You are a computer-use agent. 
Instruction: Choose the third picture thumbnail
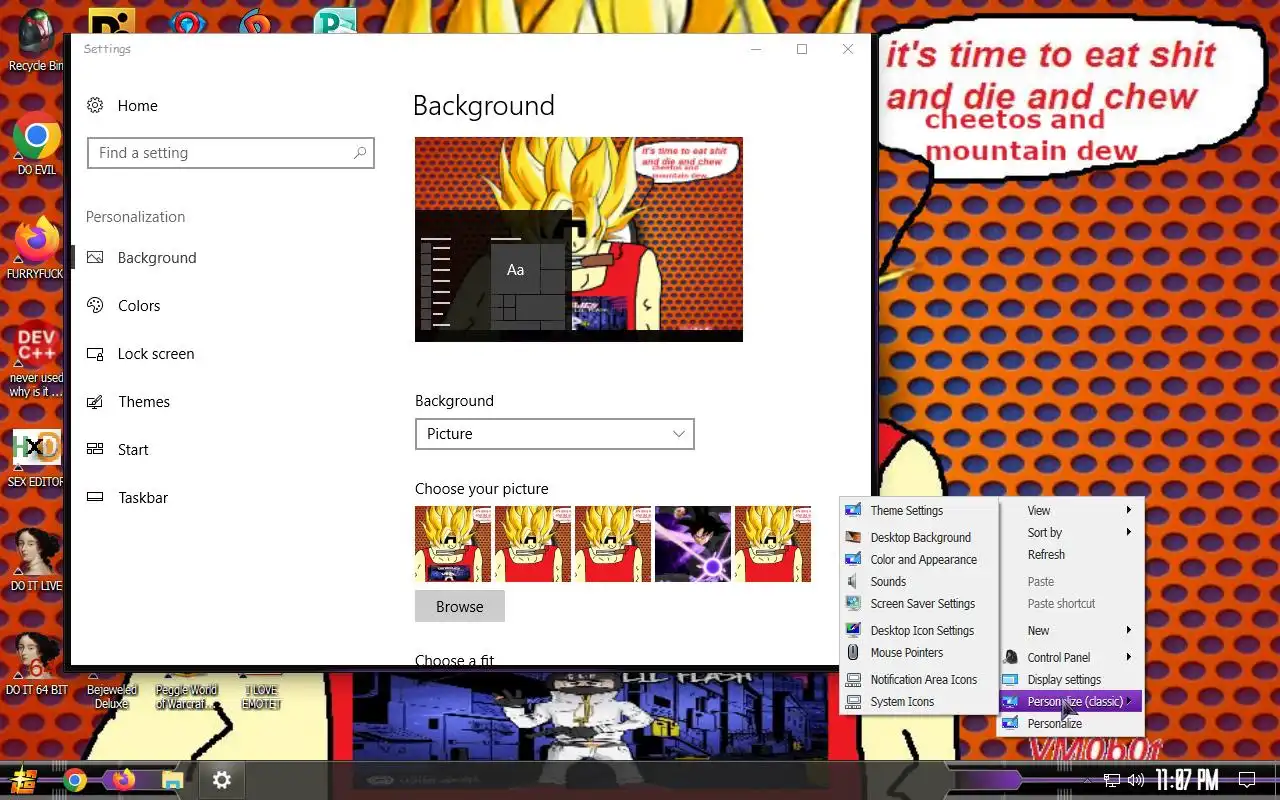[613, 544]
